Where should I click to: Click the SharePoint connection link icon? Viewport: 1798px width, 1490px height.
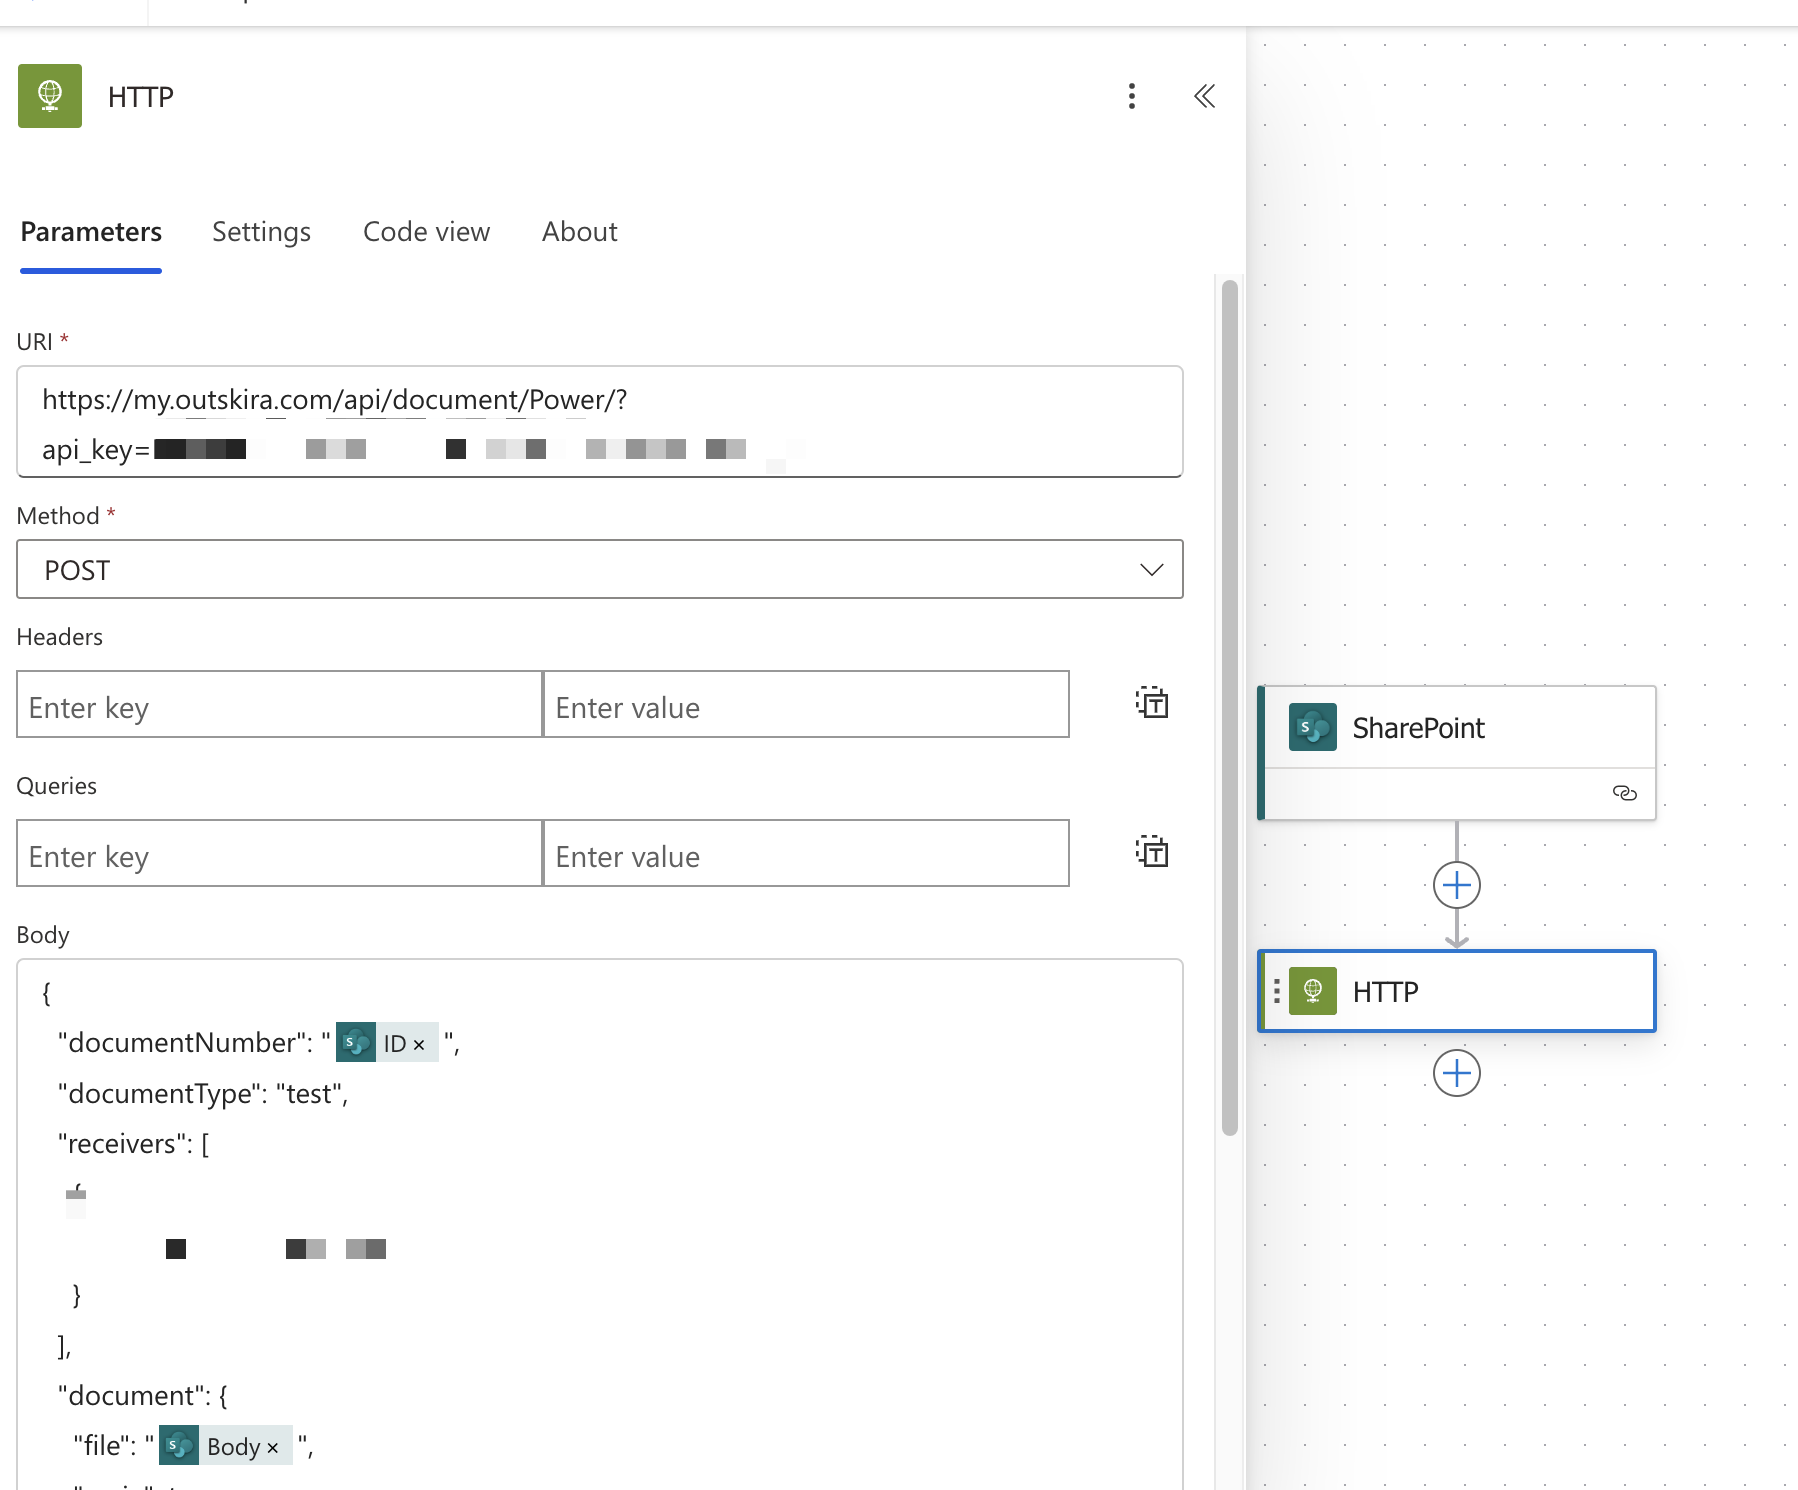(x=1624, y=793)
